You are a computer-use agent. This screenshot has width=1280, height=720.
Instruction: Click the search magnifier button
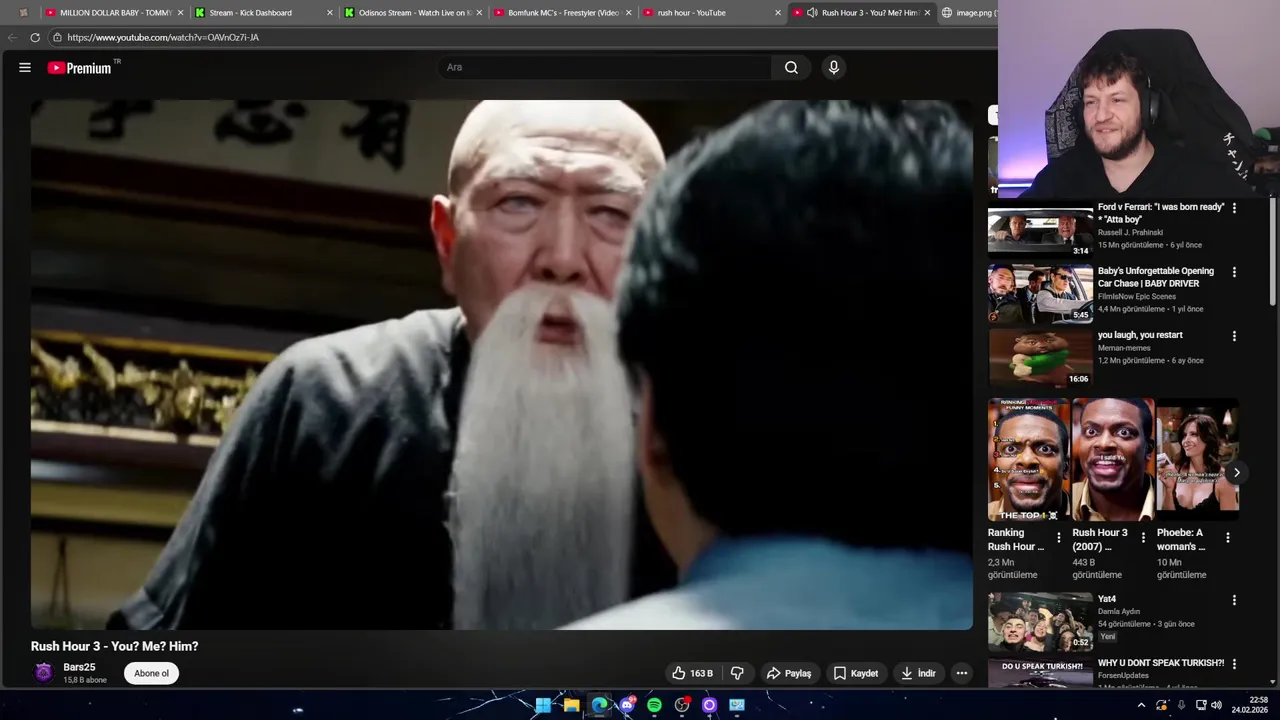pyautogui.click(x=791, y=67)
